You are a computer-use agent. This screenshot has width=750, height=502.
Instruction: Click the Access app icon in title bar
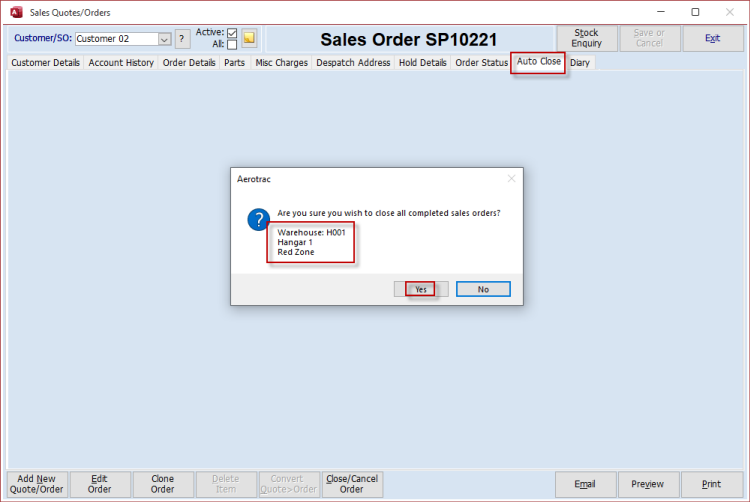[15, 12]
